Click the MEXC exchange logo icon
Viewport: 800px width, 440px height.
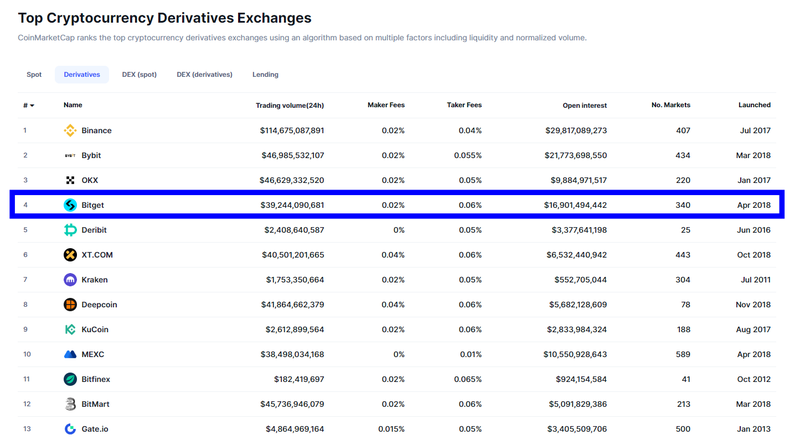[x=70, y=354]
